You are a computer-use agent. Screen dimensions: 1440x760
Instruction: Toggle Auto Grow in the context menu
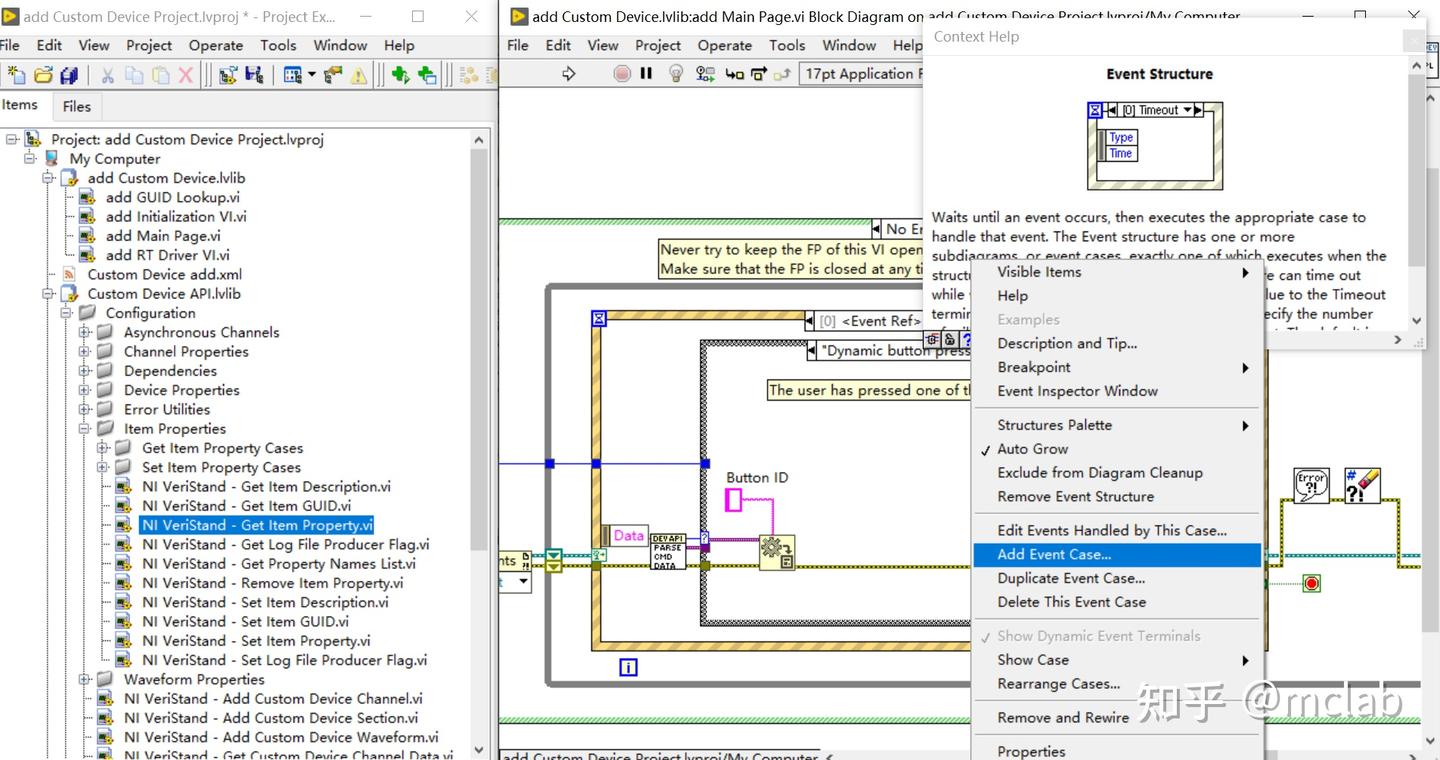pos(1032,449)
